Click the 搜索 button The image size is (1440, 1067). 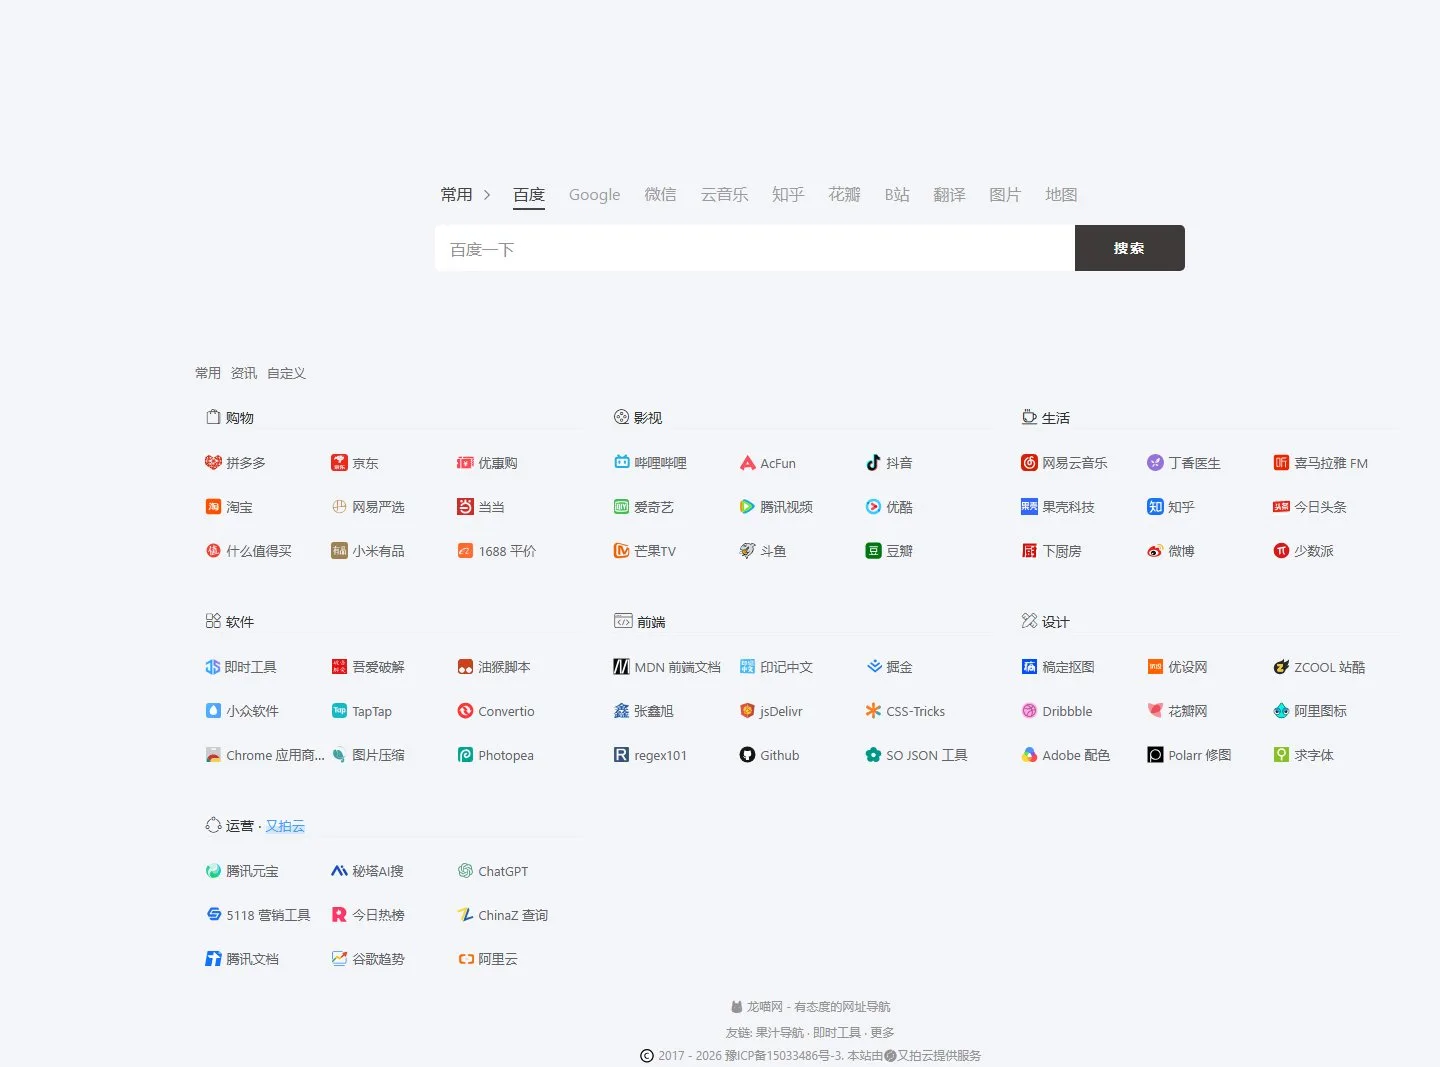pyautogui.click(x=1130, y=248)
